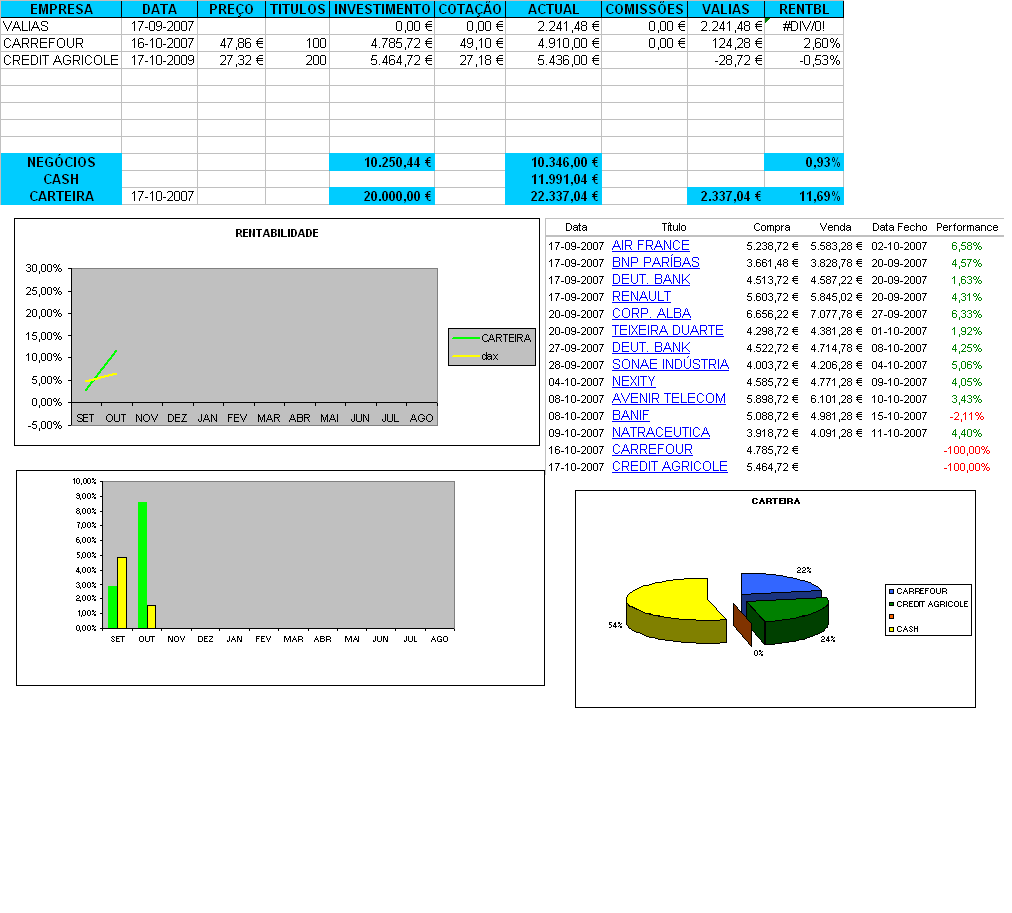Click the -2,11% performance value
This screenshot has height=913, width=1012.
click(x=967, y=416)
